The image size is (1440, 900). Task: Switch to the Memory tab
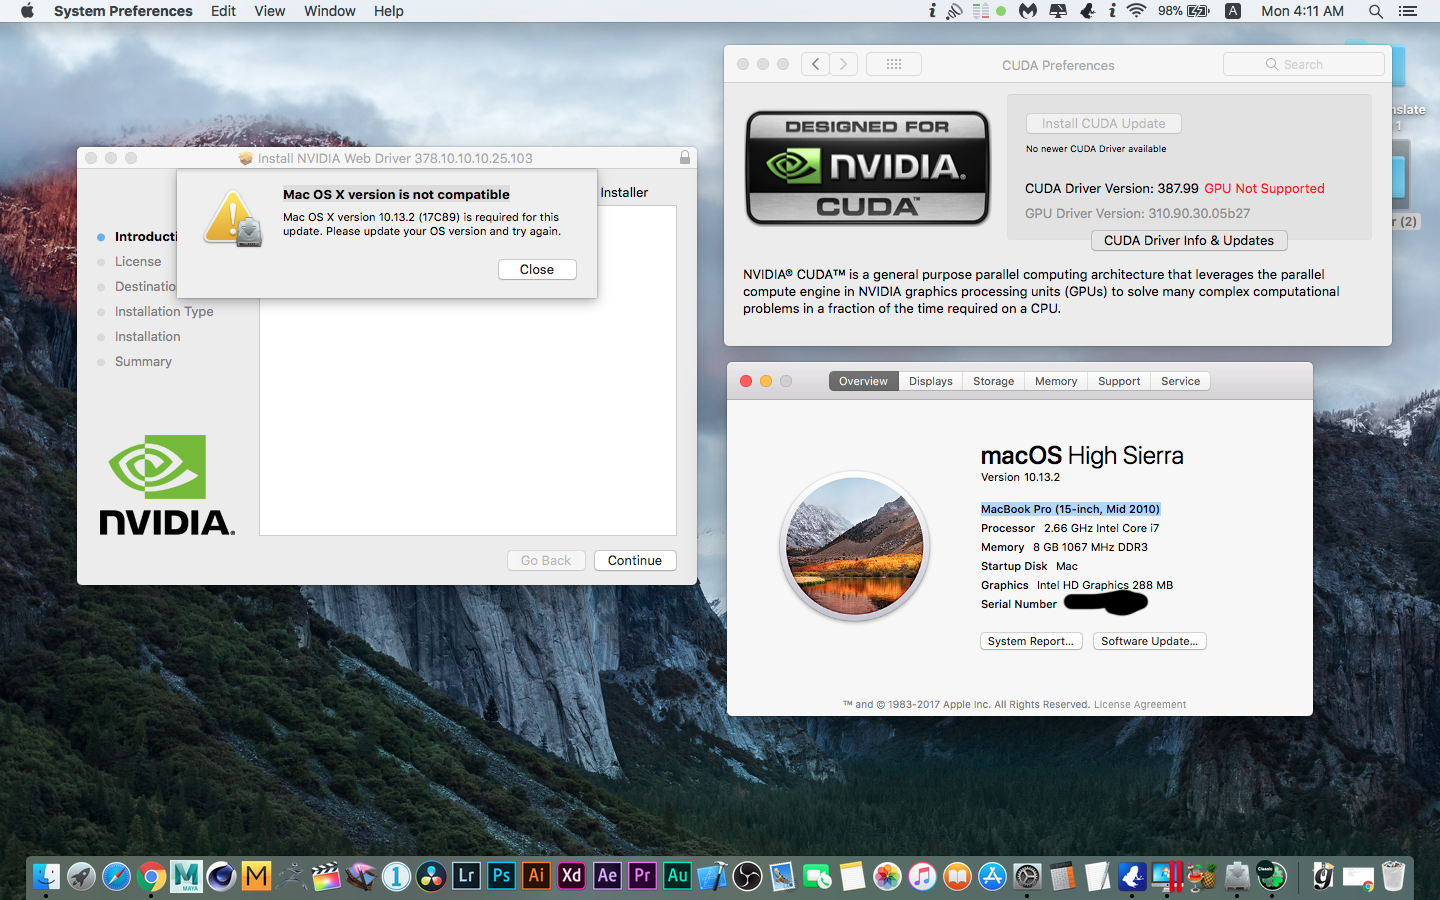coord(1056,381)
